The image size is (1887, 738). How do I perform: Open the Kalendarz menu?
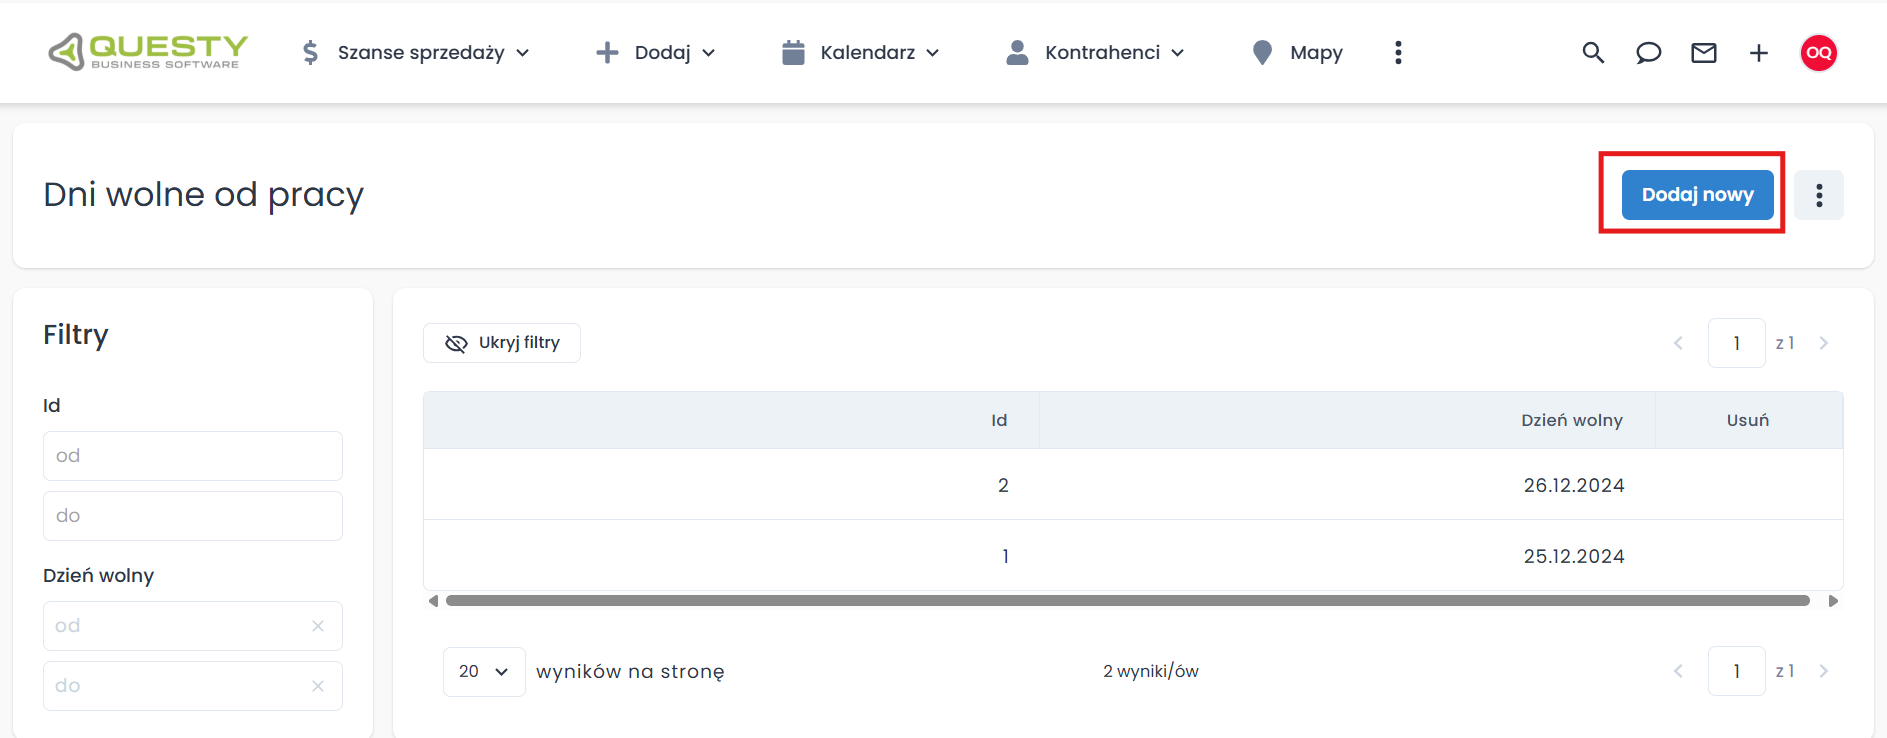(x=861, y=53)
